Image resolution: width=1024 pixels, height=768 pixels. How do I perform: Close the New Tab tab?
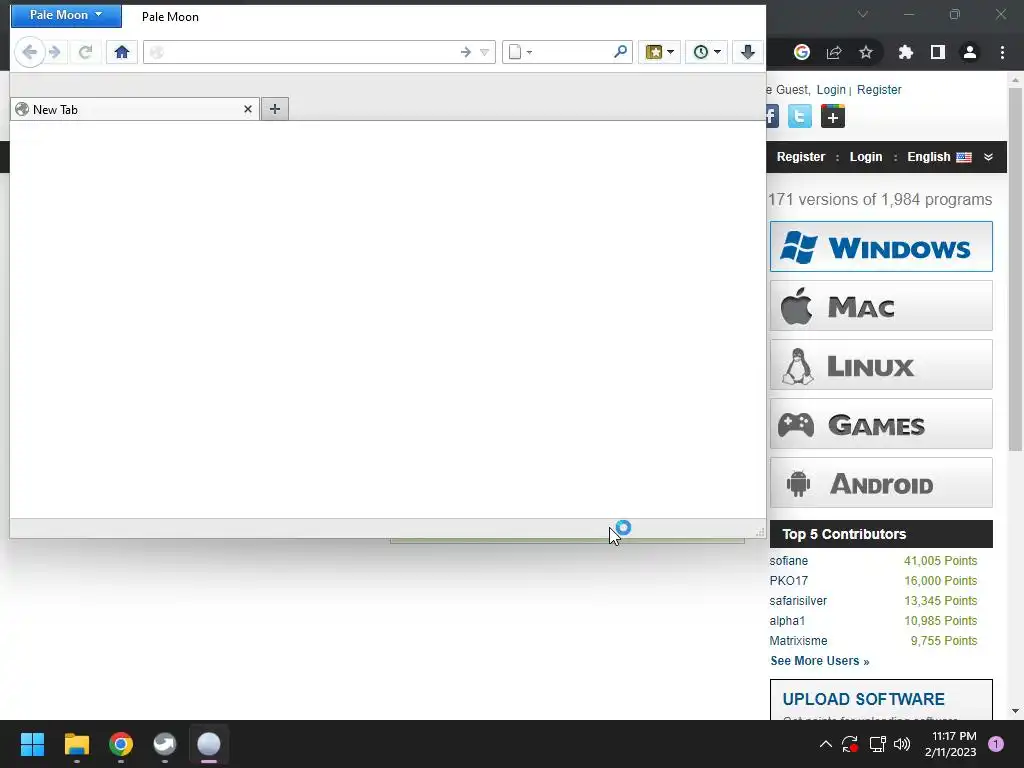click(x=248, y=109)
